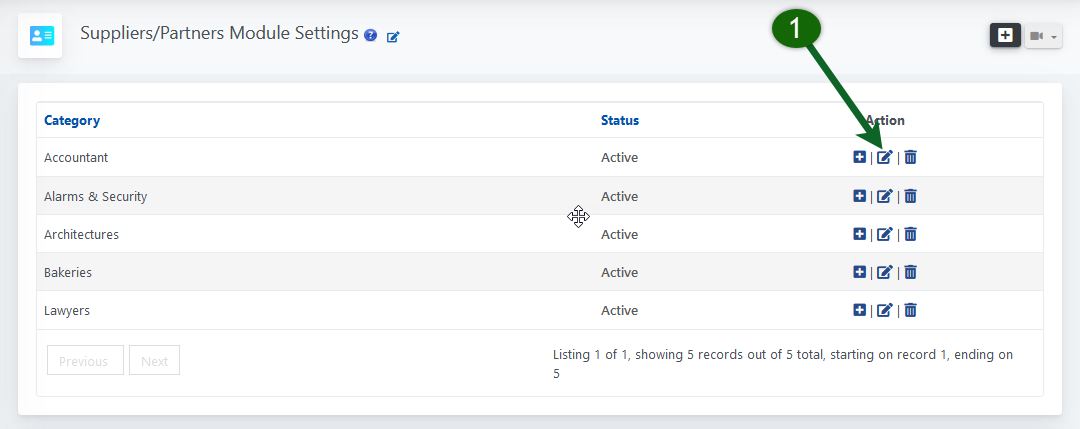Click edit icon next to page title
Image resolution: width=1080 pixels, height=429 pixels.
(393, 37)
